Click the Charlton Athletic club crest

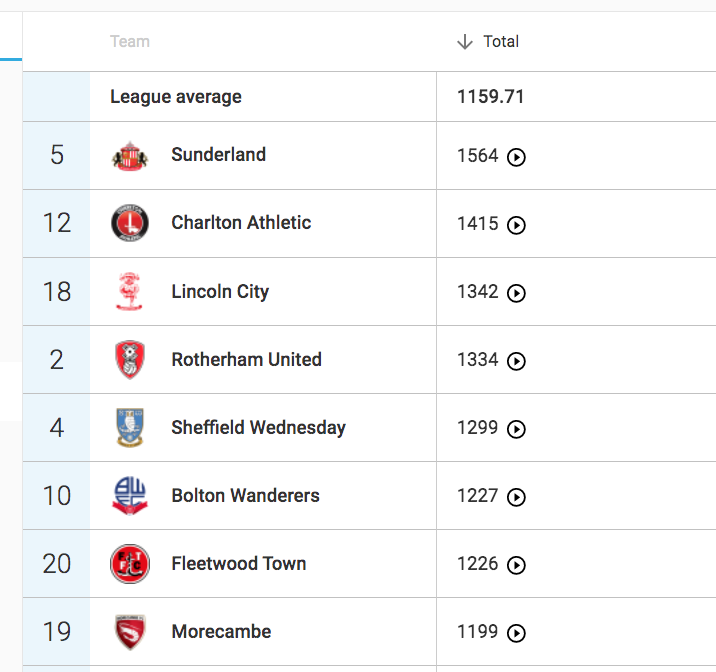[129, 224]
